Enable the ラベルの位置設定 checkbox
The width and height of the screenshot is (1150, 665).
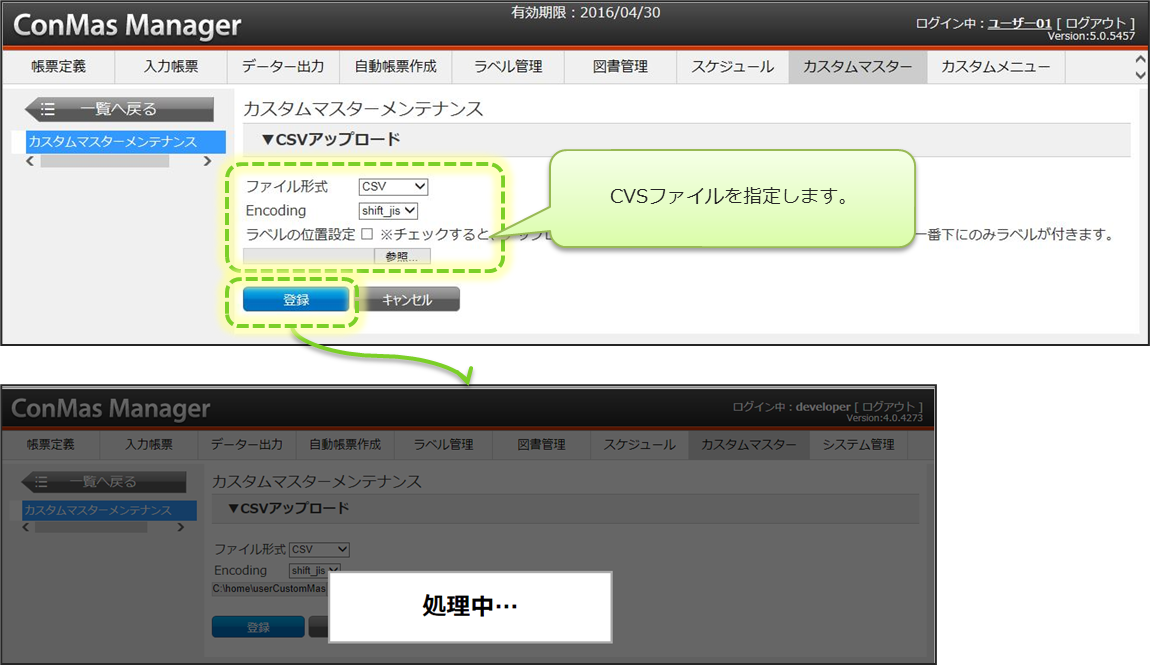click(367, 234)
